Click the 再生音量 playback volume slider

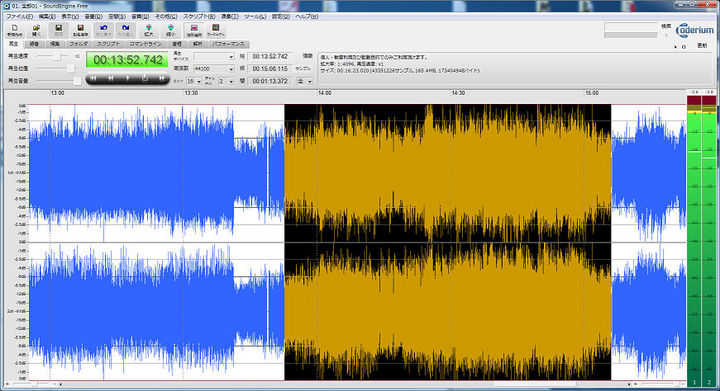point(58,81)
